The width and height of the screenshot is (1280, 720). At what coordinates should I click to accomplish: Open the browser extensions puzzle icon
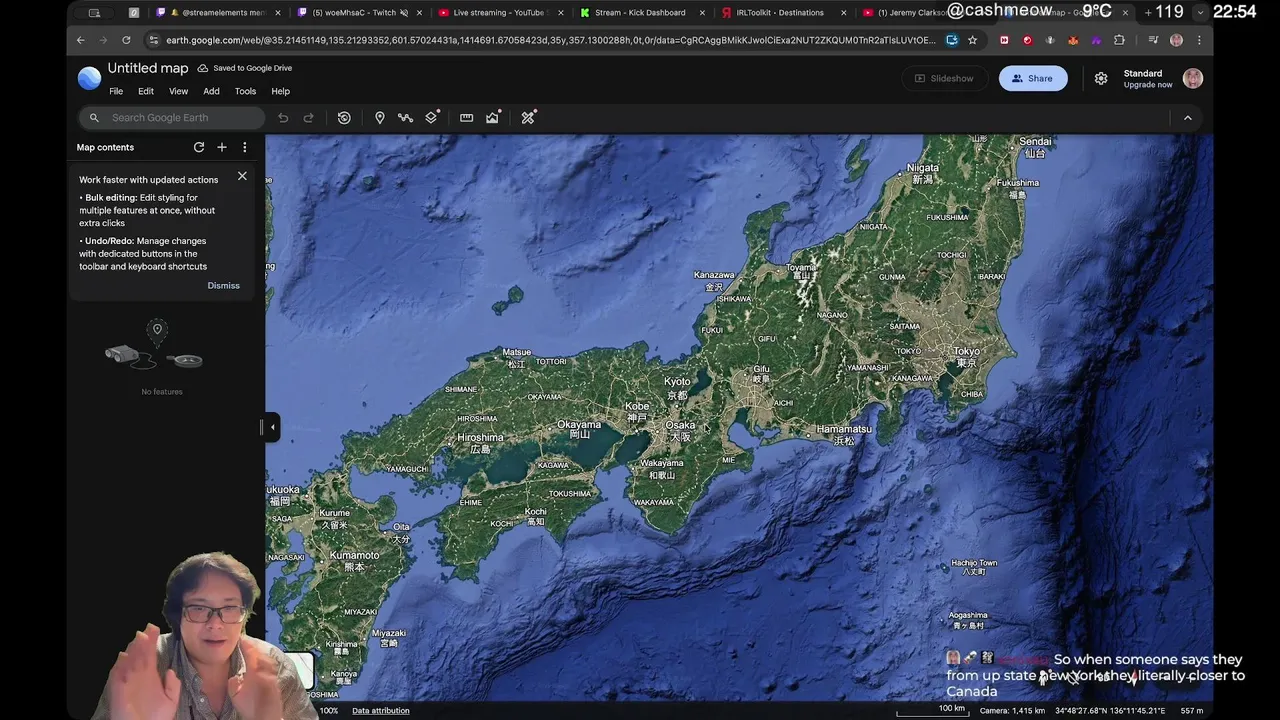pos(1119,40)
